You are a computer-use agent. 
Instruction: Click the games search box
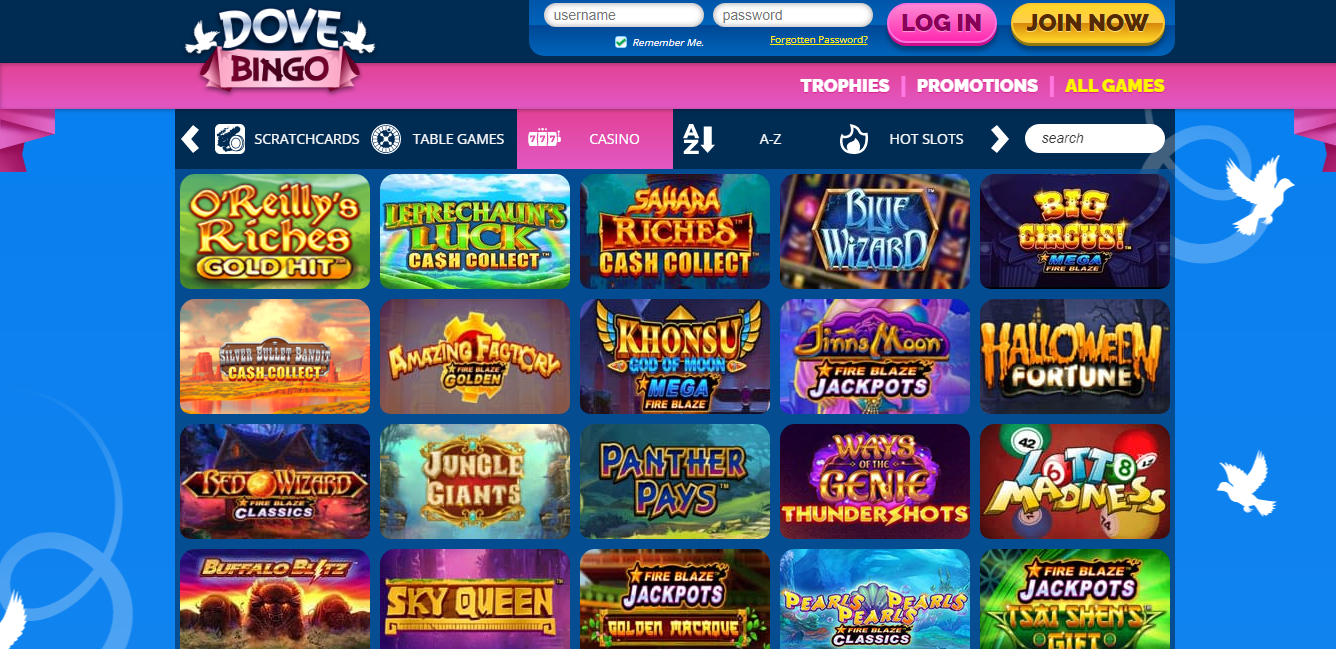click(x=1095, y=139)
